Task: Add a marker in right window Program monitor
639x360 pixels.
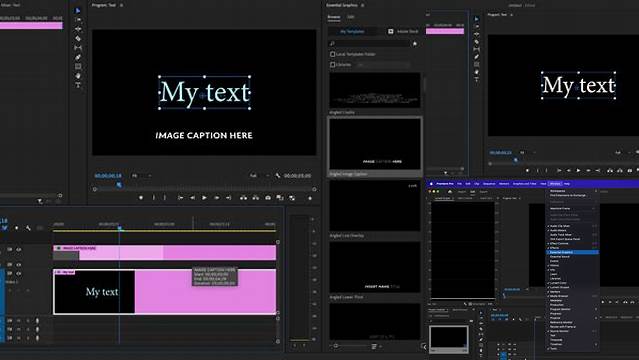Action: coord(527,170)
